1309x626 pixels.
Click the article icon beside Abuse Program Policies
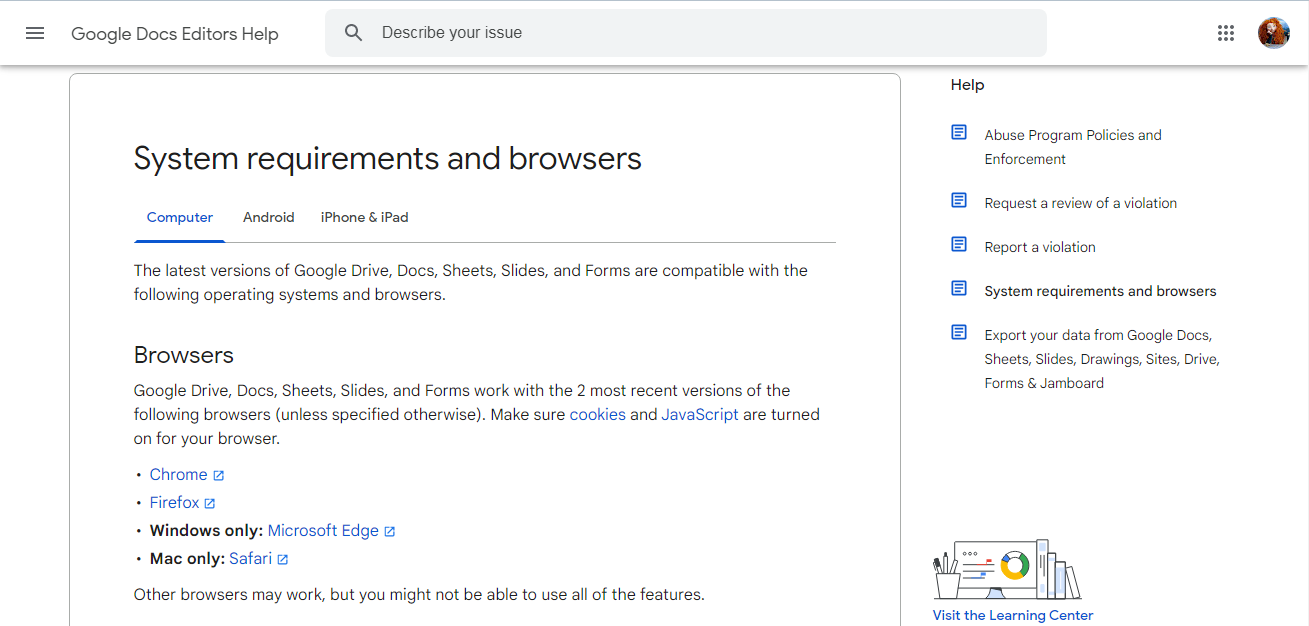[959, 132]
